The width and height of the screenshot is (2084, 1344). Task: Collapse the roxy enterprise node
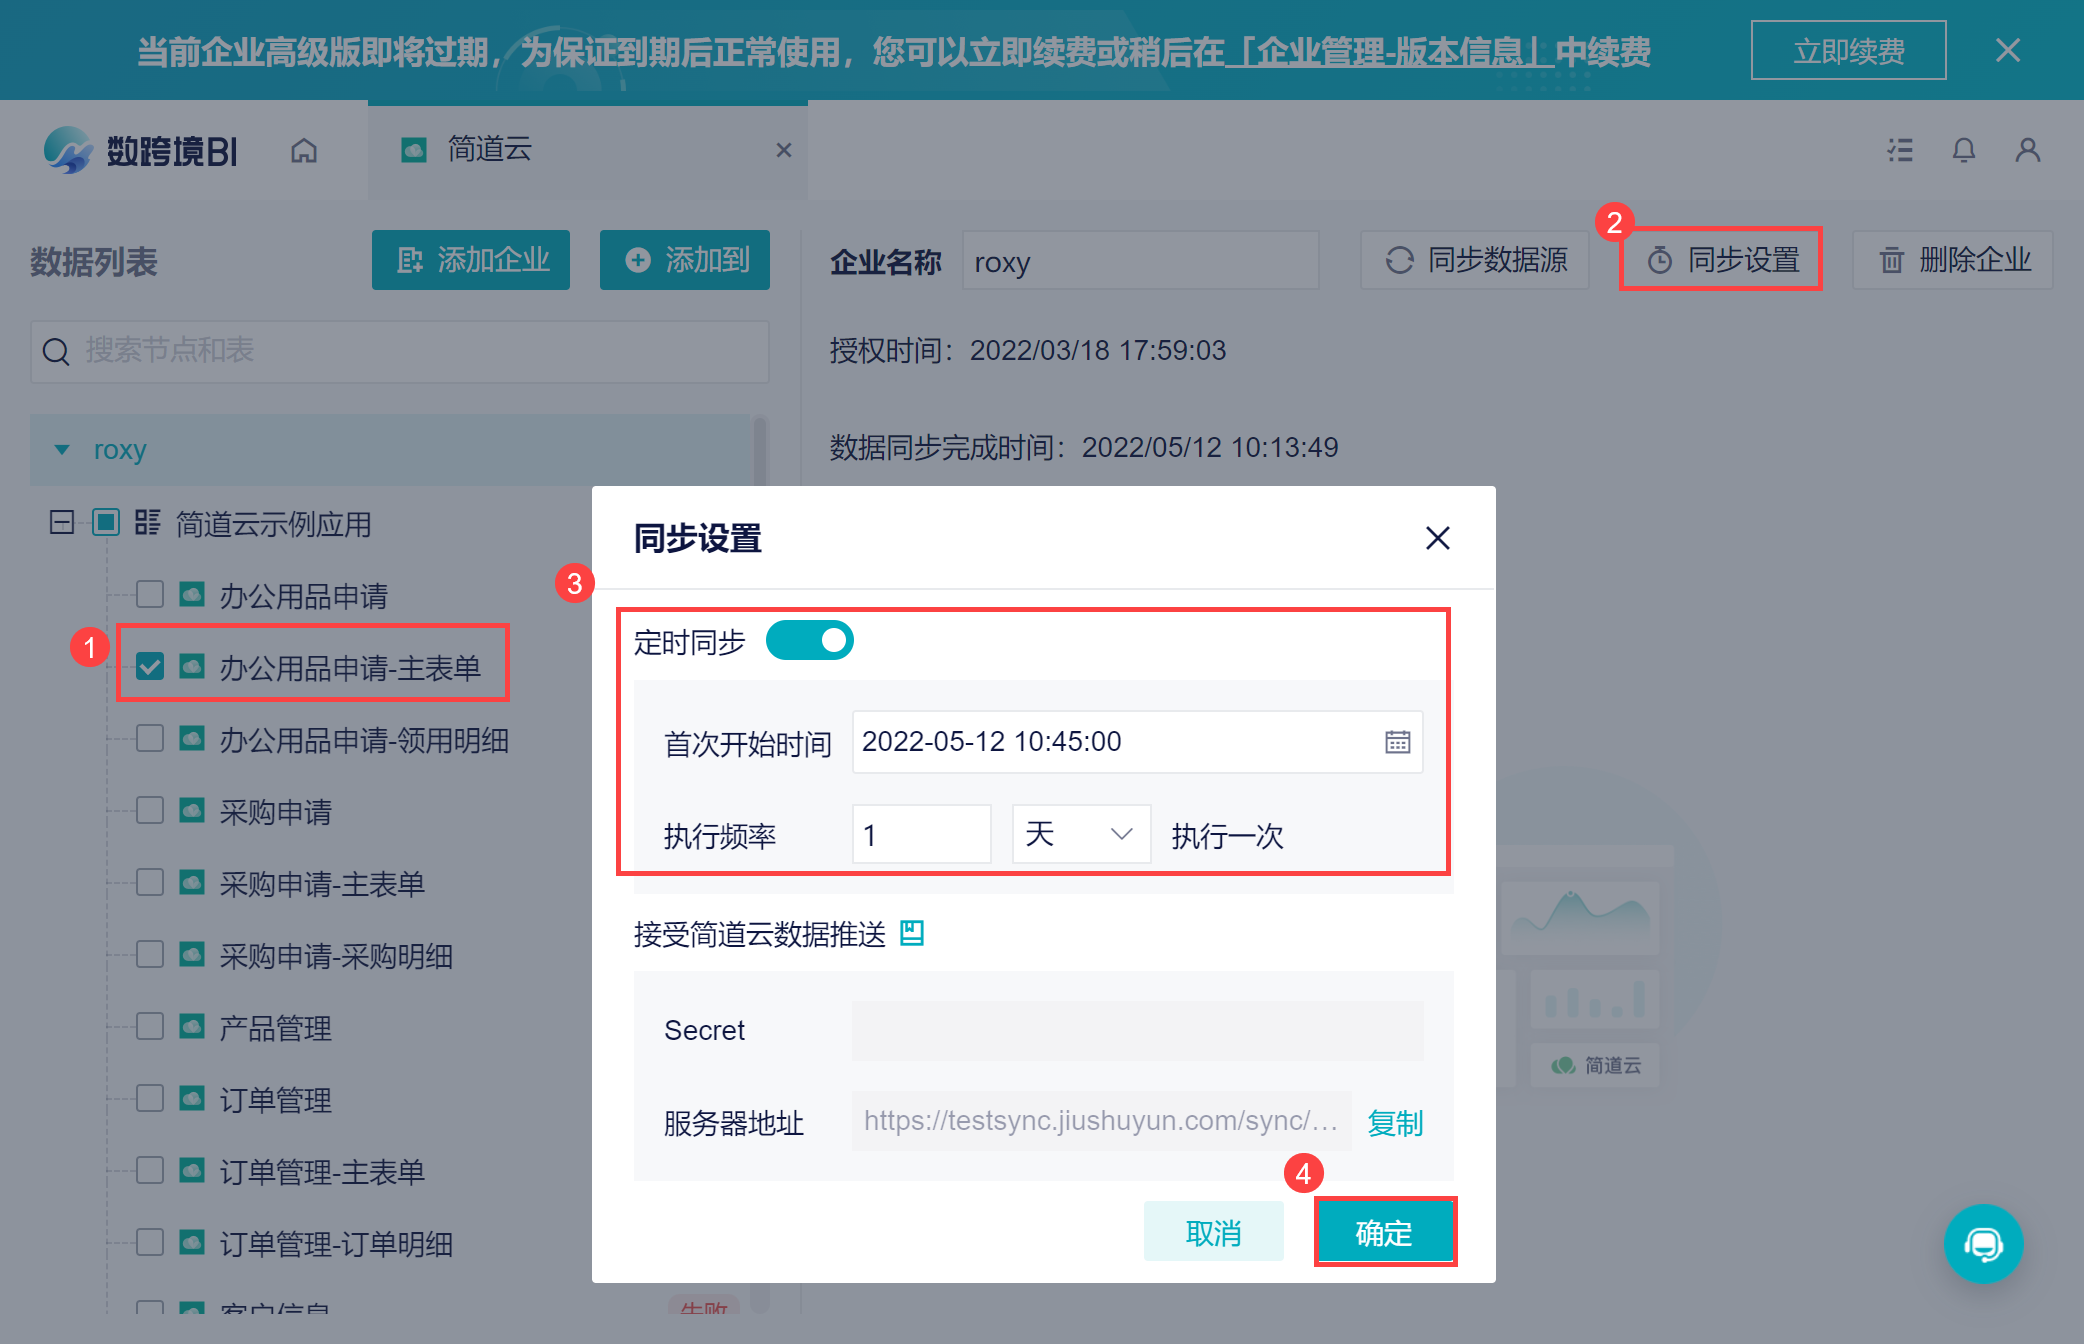click(x=62, y=450)
